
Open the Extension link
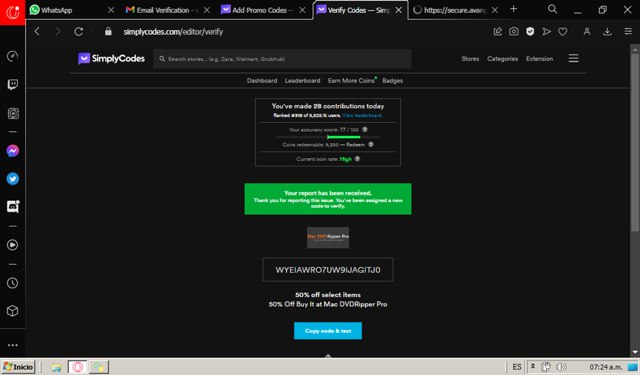click(x=540, y=59)
